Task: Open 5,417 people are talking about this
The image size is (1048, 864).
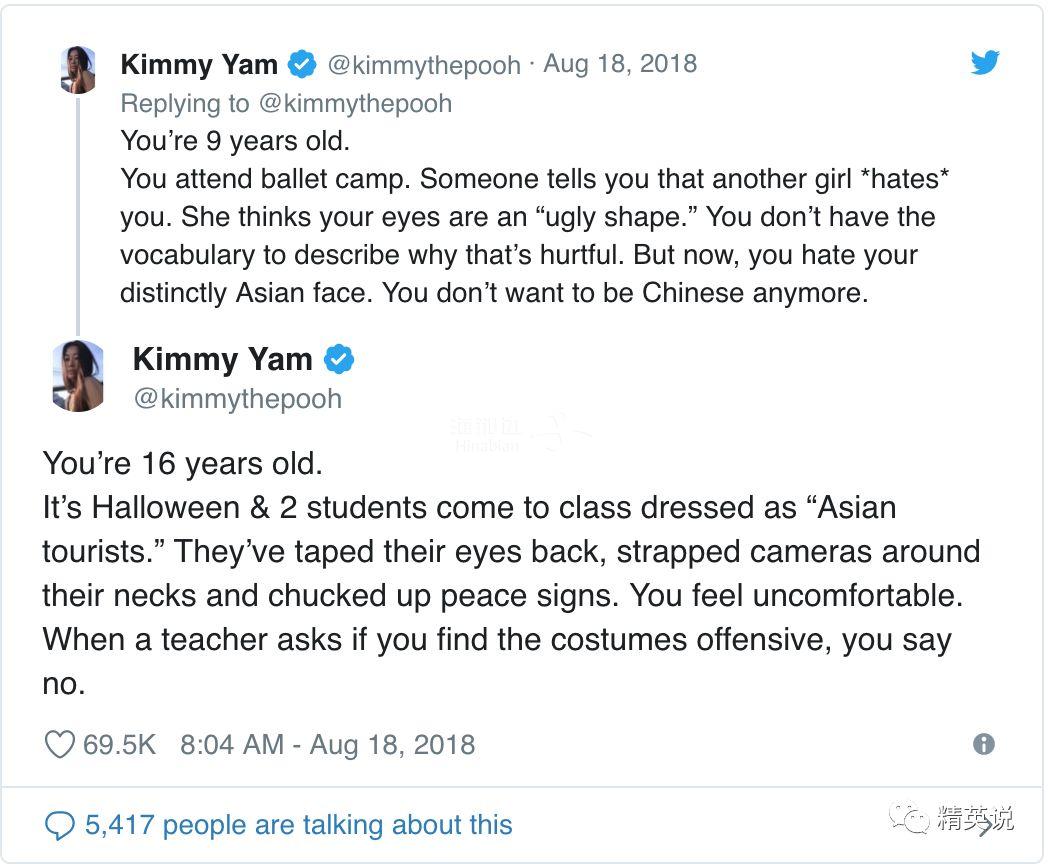Action: pyautogui.click(x=299, y=825)
